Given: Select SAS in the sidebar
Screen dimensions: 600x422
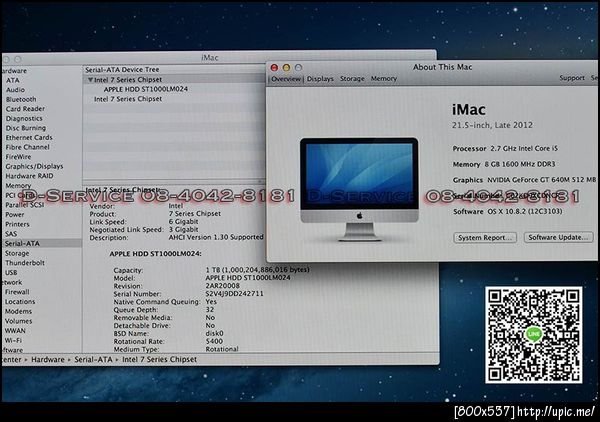Looking at the screenshot, I should point(11,234).
